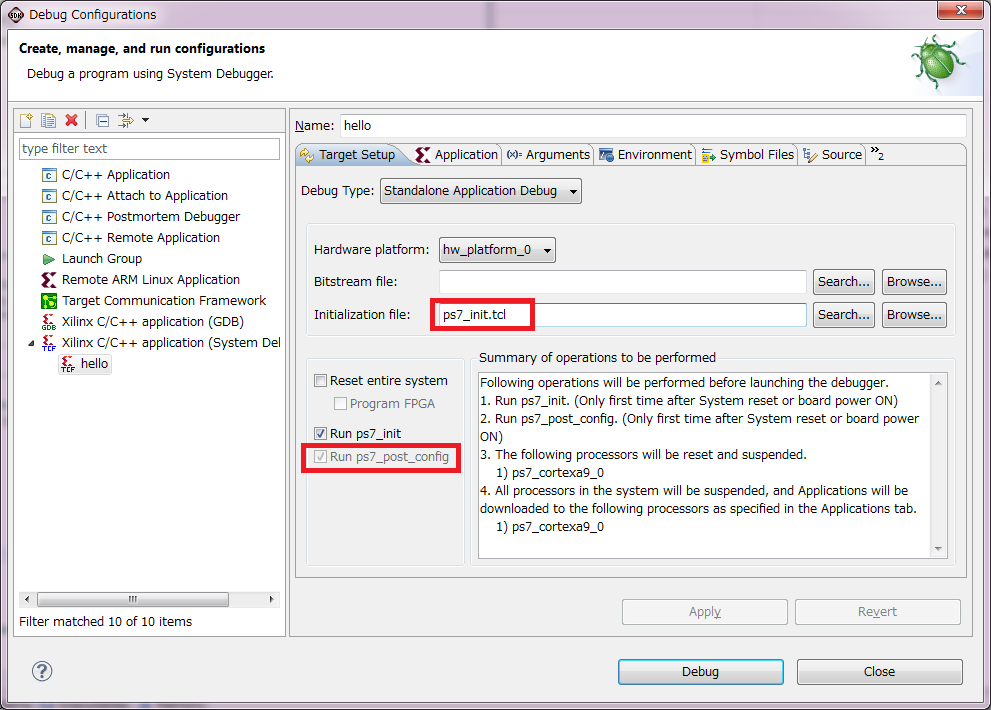Click the C/C++ Attach to Application icon

point(49,196)
